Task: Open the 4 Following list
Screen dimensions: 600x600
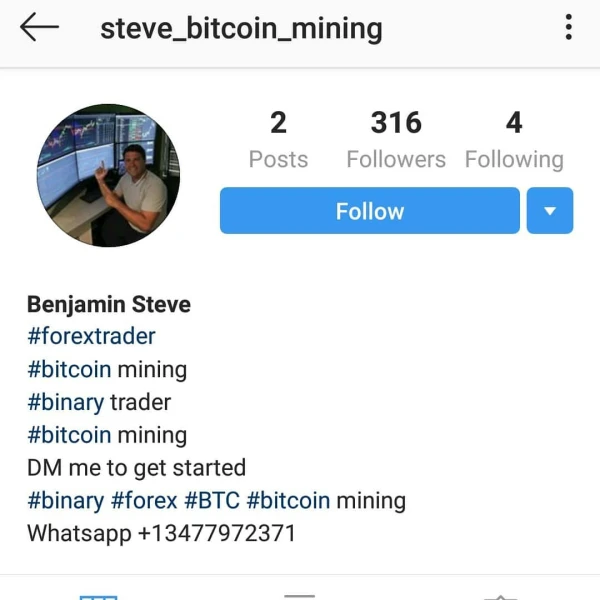Action: pyautogui.click(x=514, y=139)
